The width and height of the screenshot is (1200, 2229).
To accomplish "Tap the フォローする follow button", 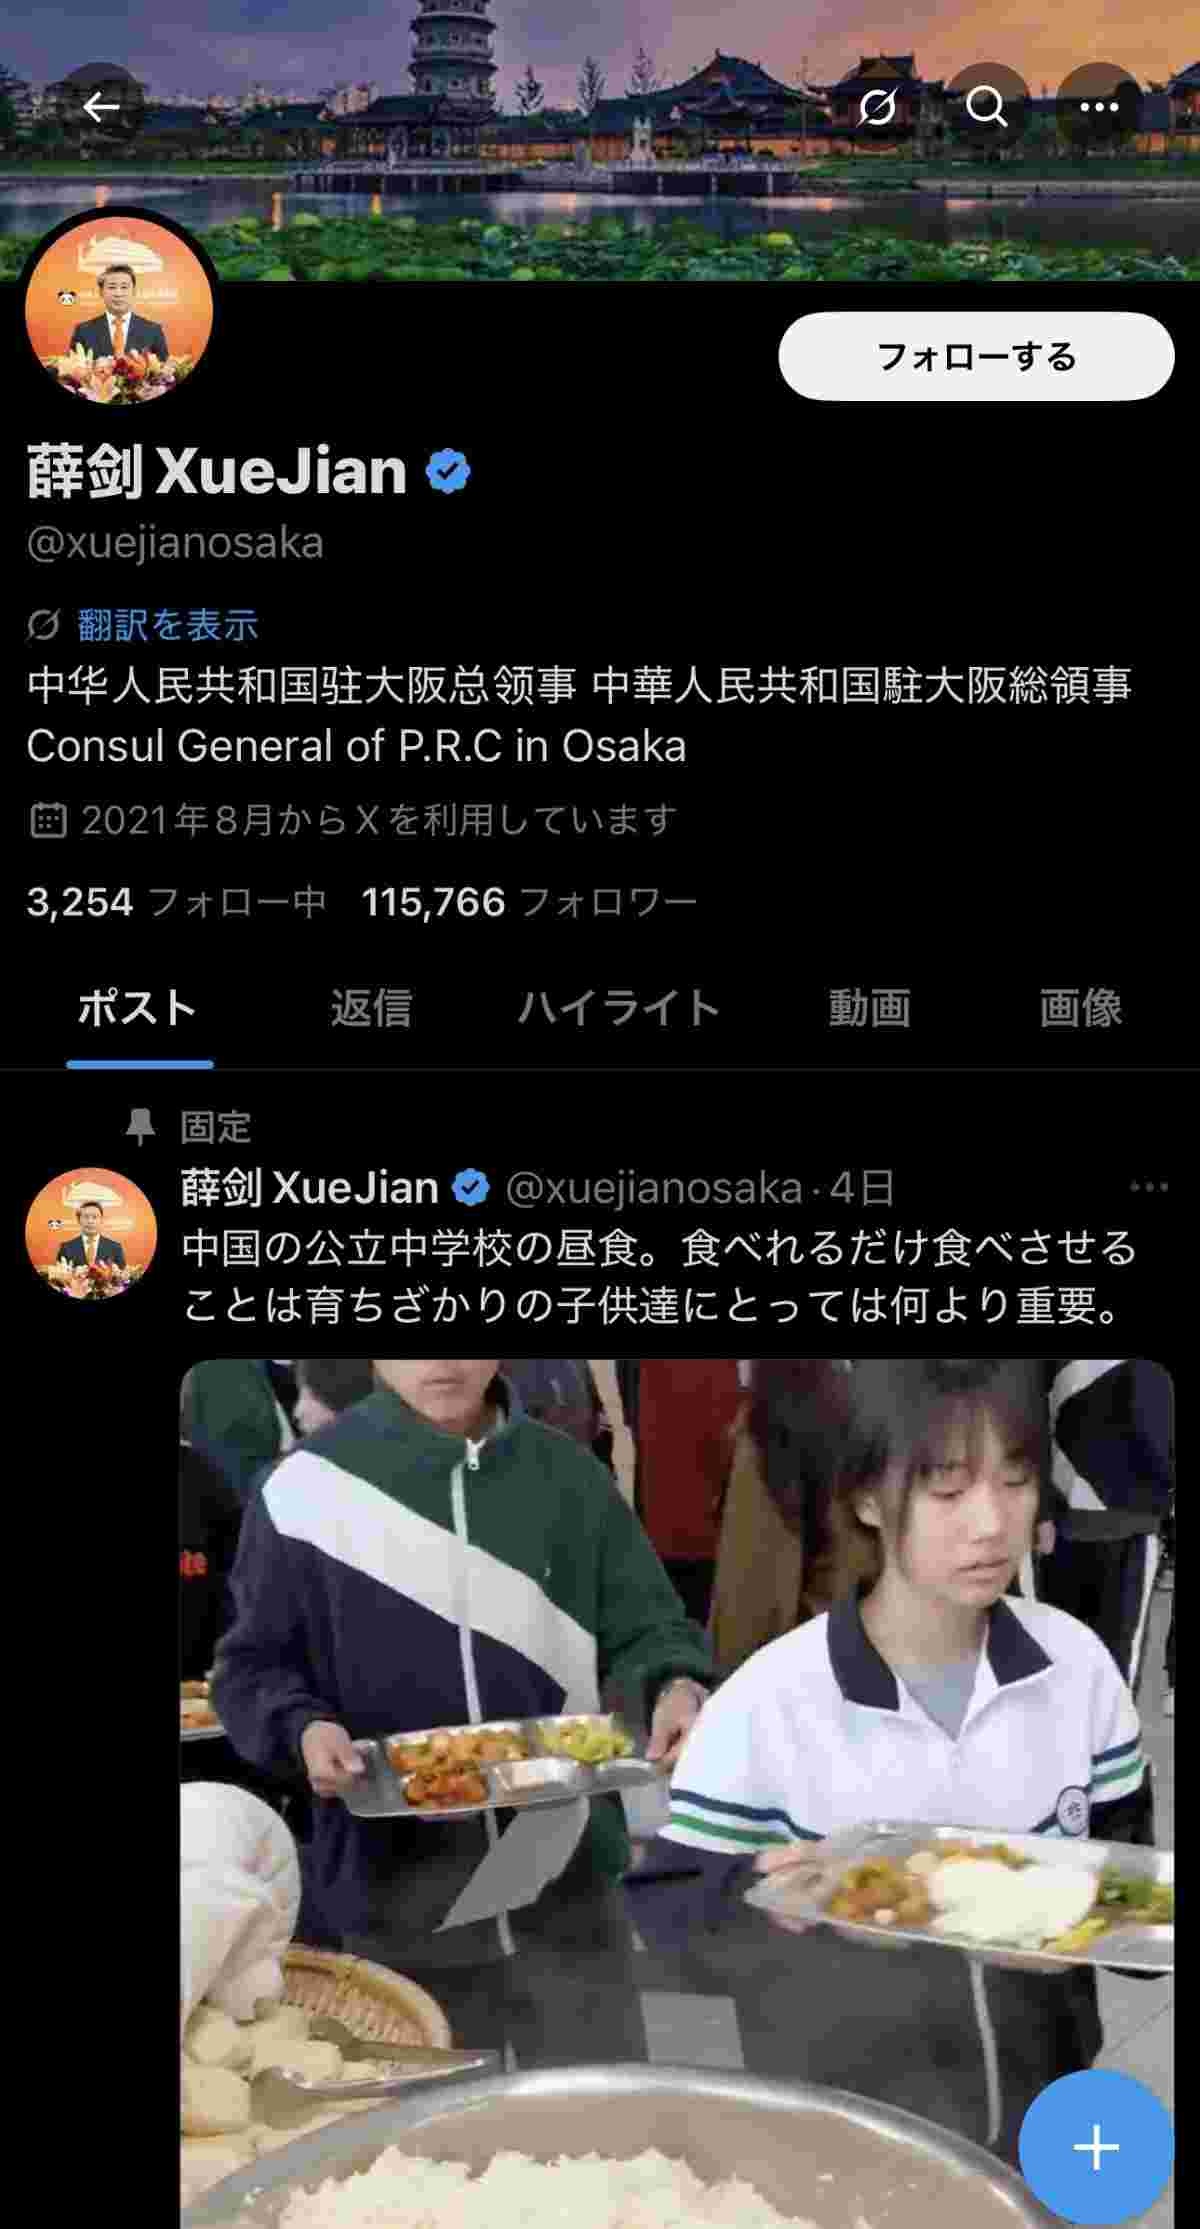I will 976,357.
